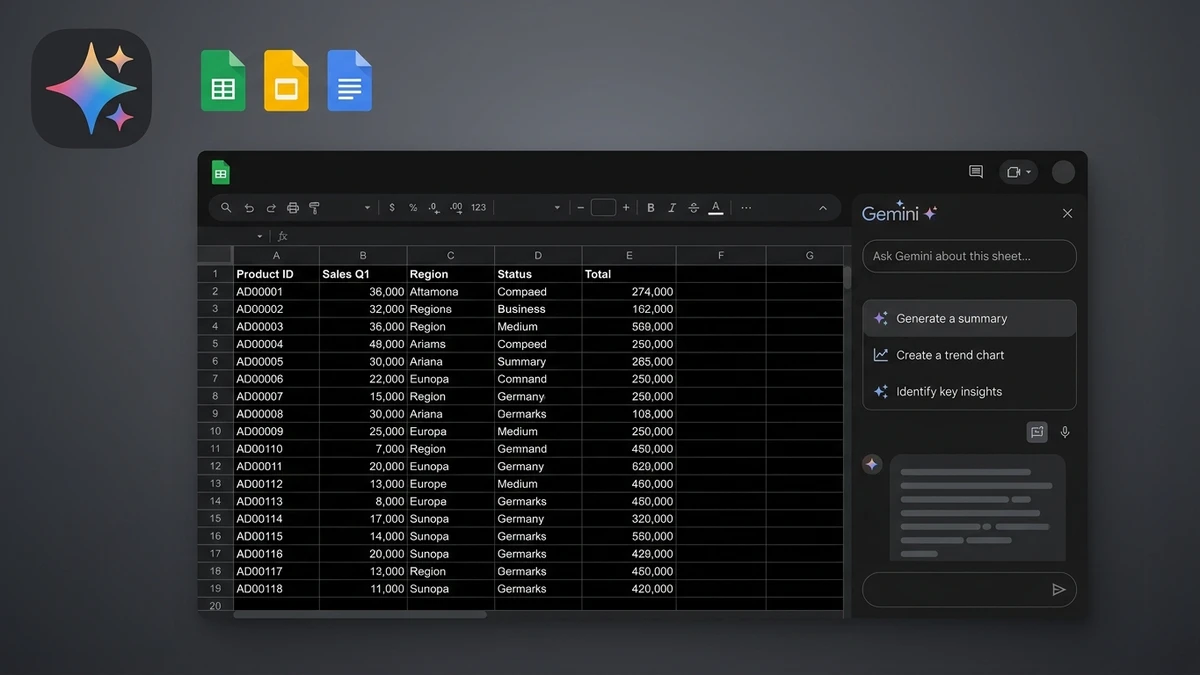Viewport: 1200px width, 675px height.
Task: Choose Create a trend chart suggestion
Action: (x=969, y=355)
